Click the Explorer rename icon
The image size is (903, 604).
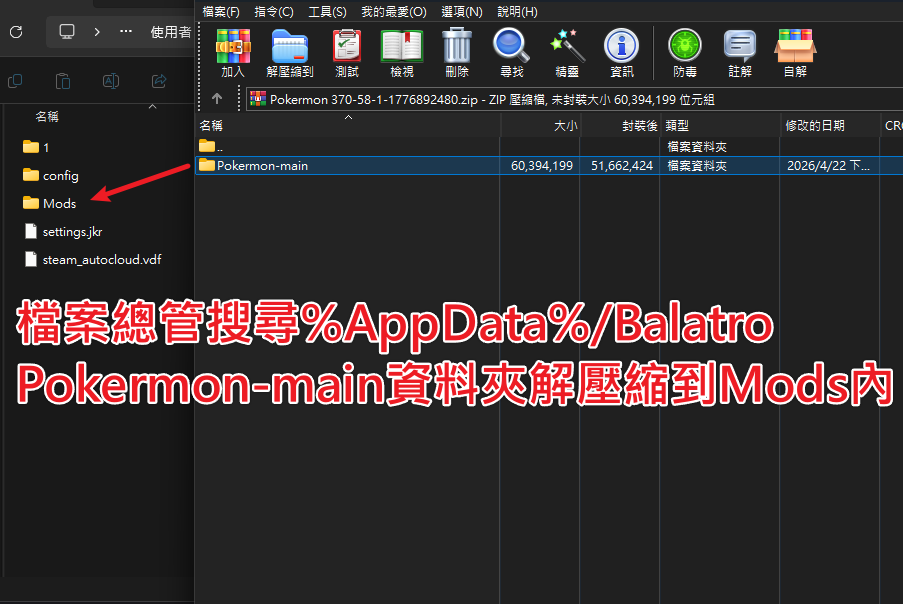[111, 81]
